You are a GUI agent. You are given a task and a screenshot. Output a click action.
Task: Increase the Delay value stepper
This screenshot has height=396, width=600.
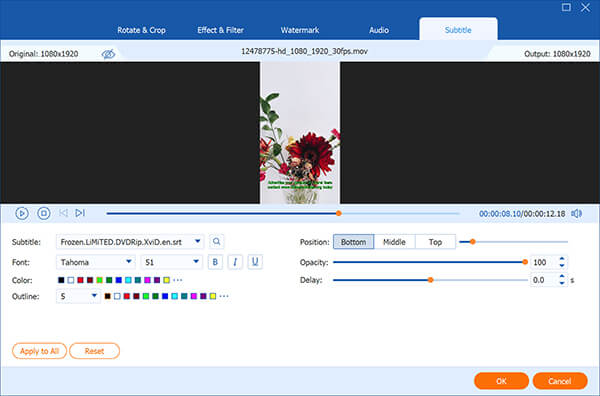click(x=562, y=277)
